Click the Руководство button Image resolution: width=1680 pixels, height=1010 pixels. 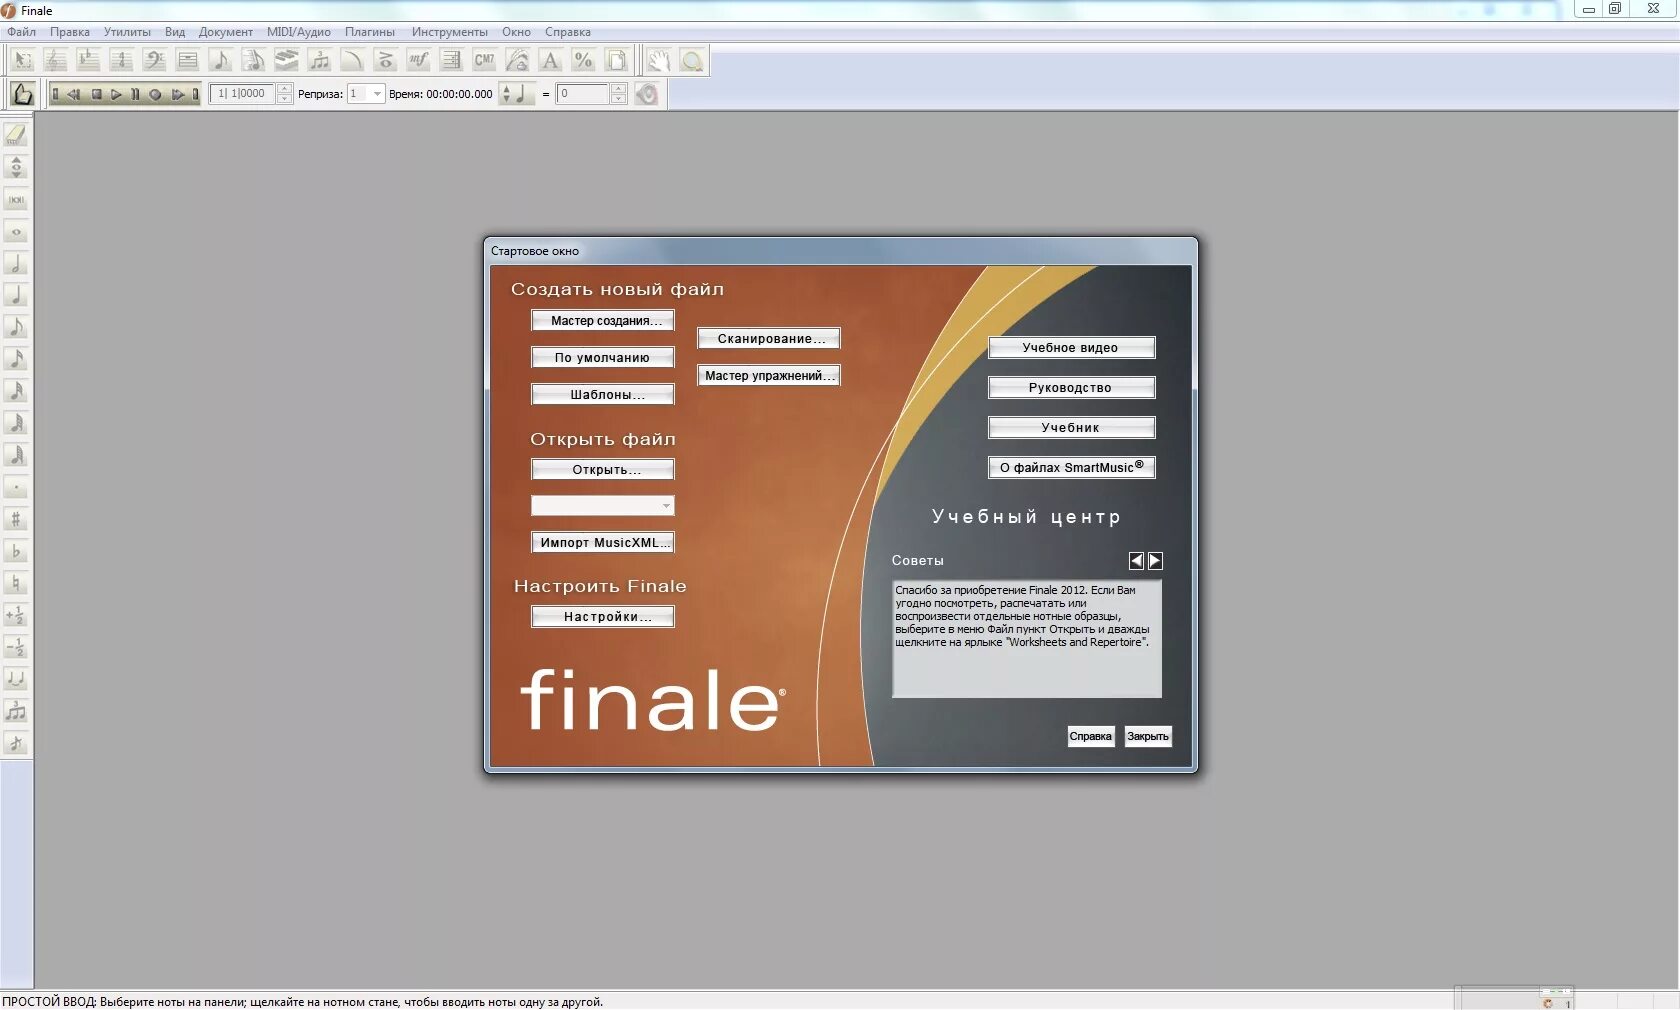click(1072, 387)
